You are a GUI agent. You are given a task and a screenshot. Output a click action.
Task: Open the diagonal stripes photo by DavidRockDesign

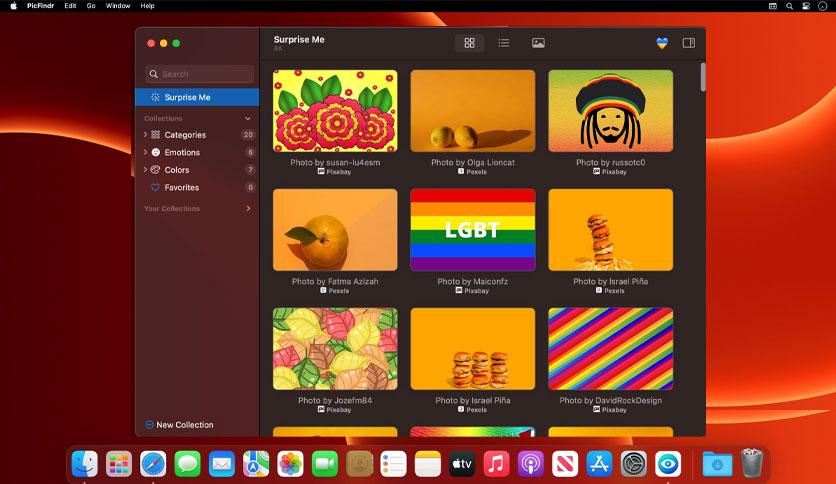(610, 349)
